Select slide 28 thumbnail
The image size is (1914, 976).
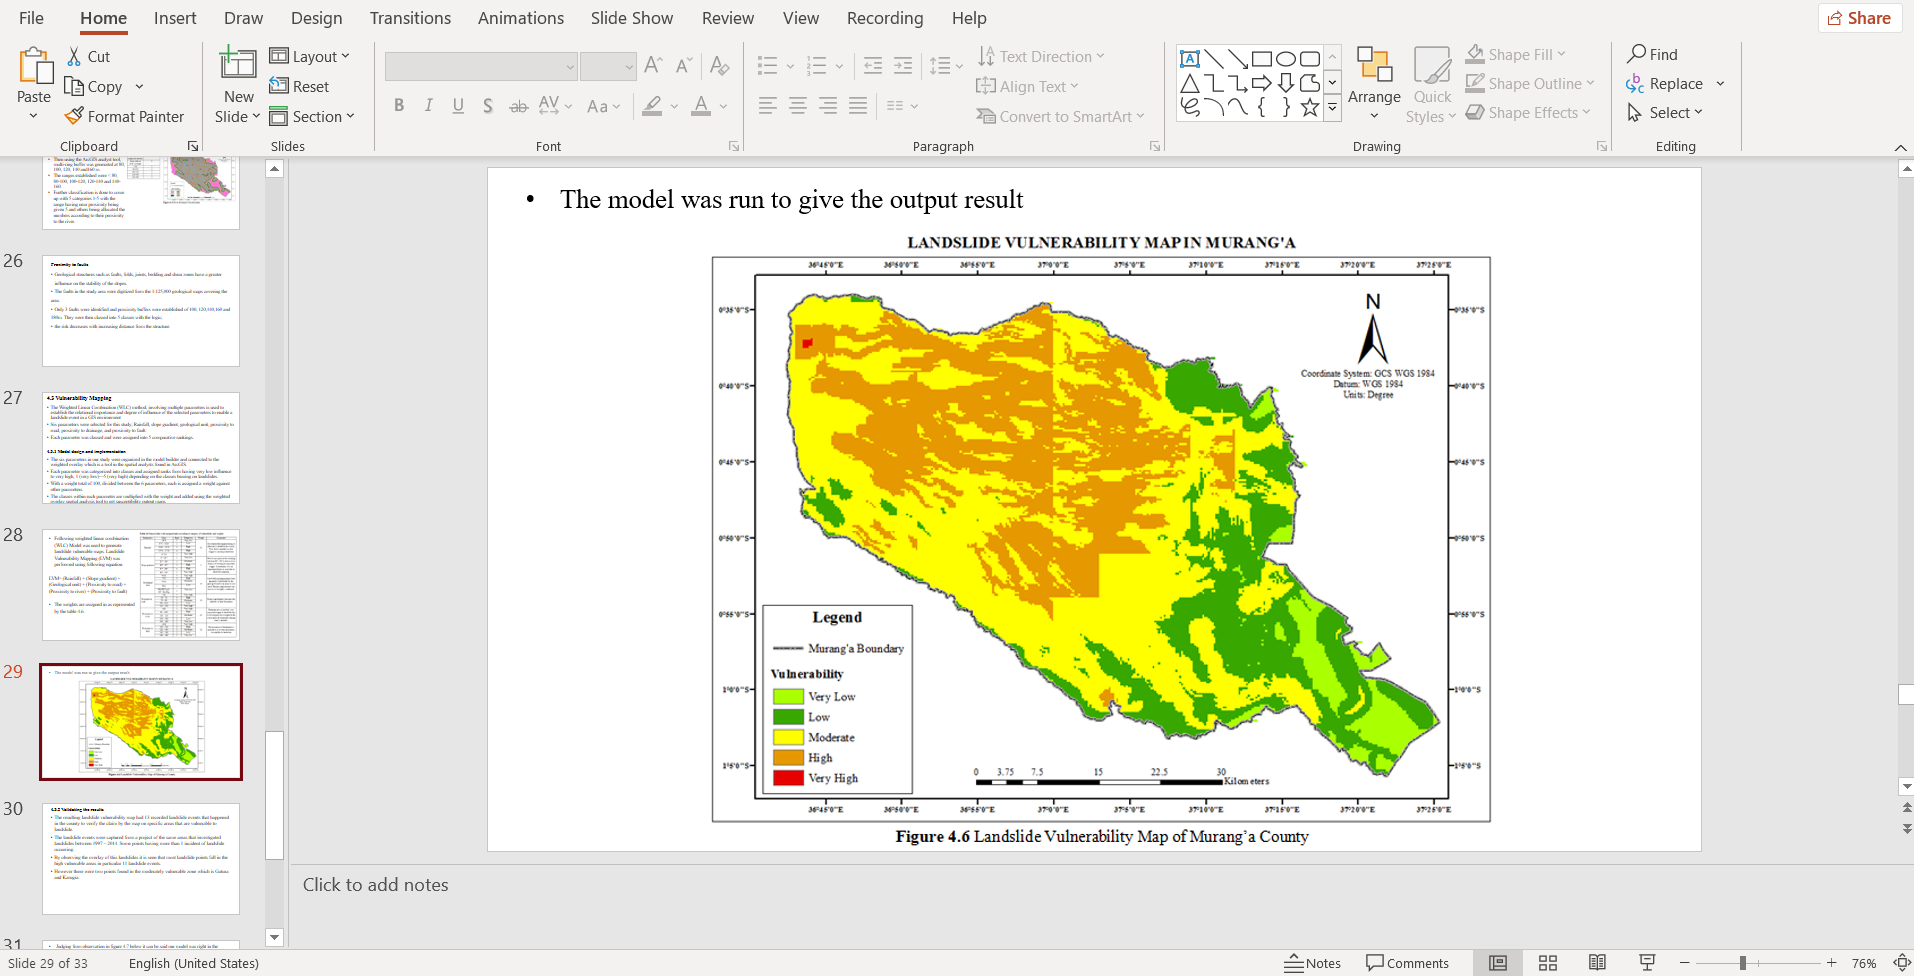click(x=141, y=585)
